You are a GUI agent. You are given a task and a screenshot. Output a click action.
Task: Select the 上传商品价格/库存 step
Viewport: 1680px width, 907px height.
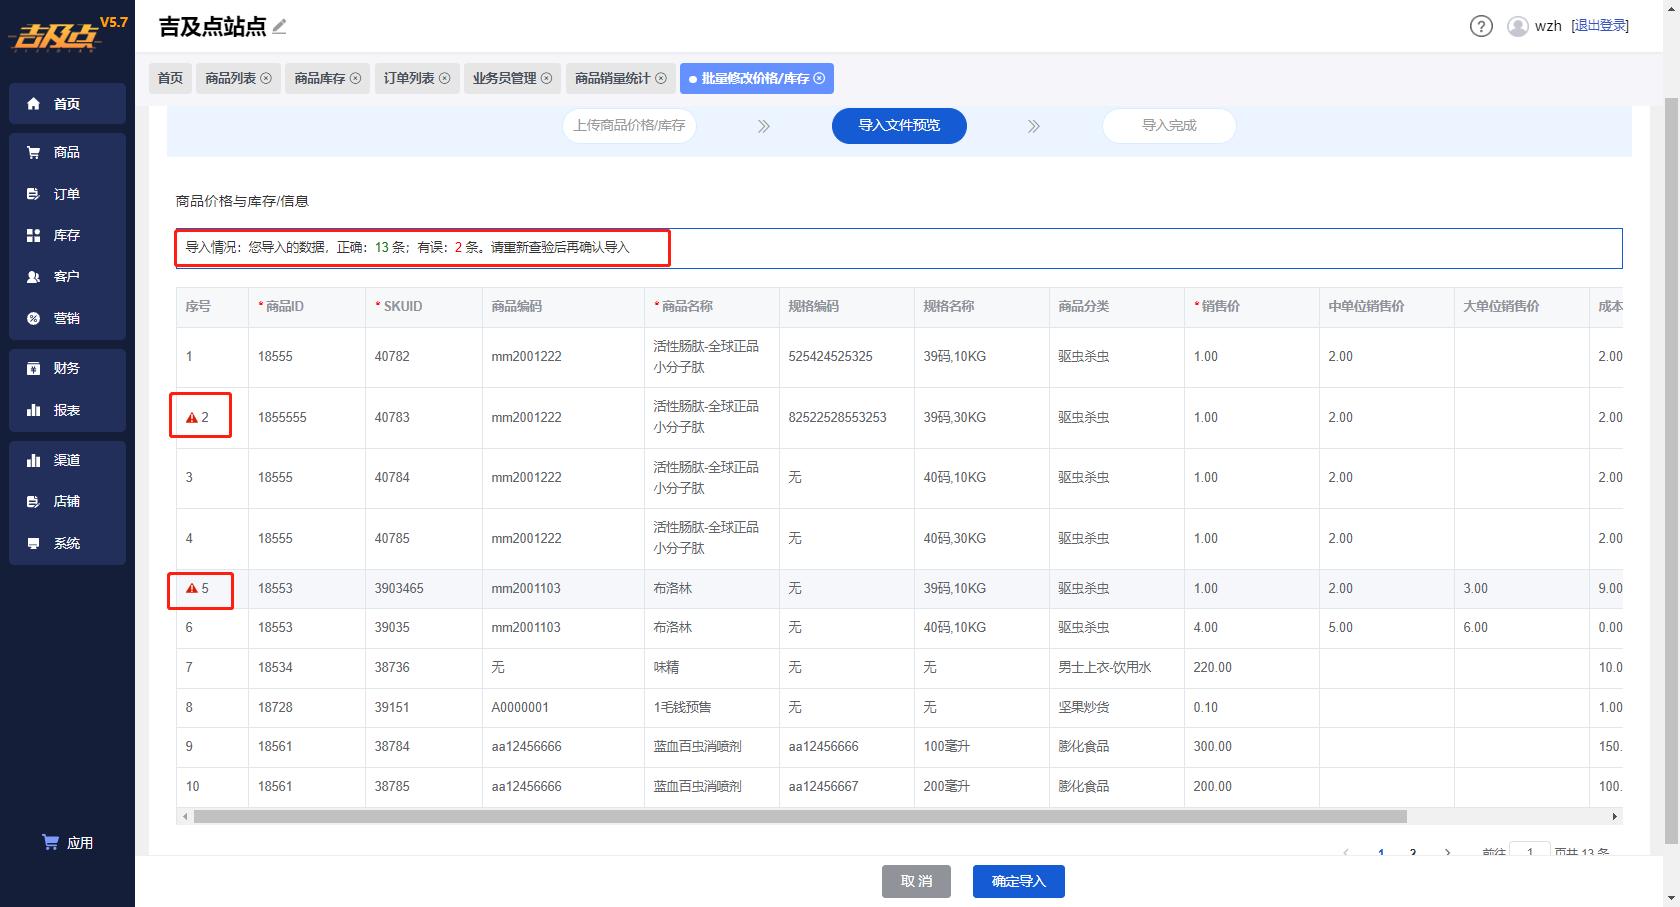coord(629,126)
